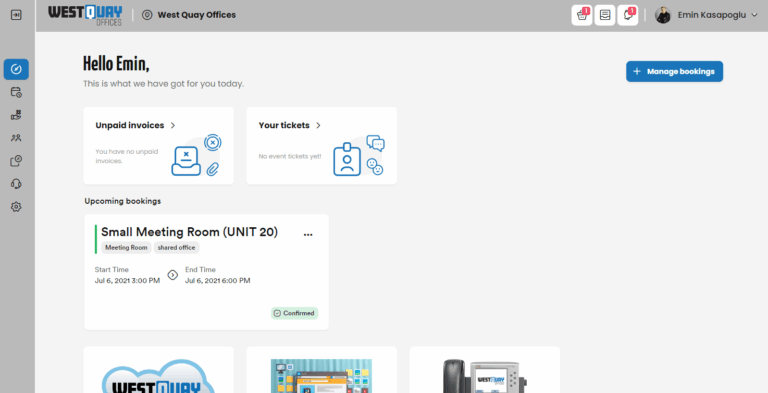Image resolution: width=768 pixels, height=393 pixels.
Task: Open the notifications bell in header
Action: 628,15
